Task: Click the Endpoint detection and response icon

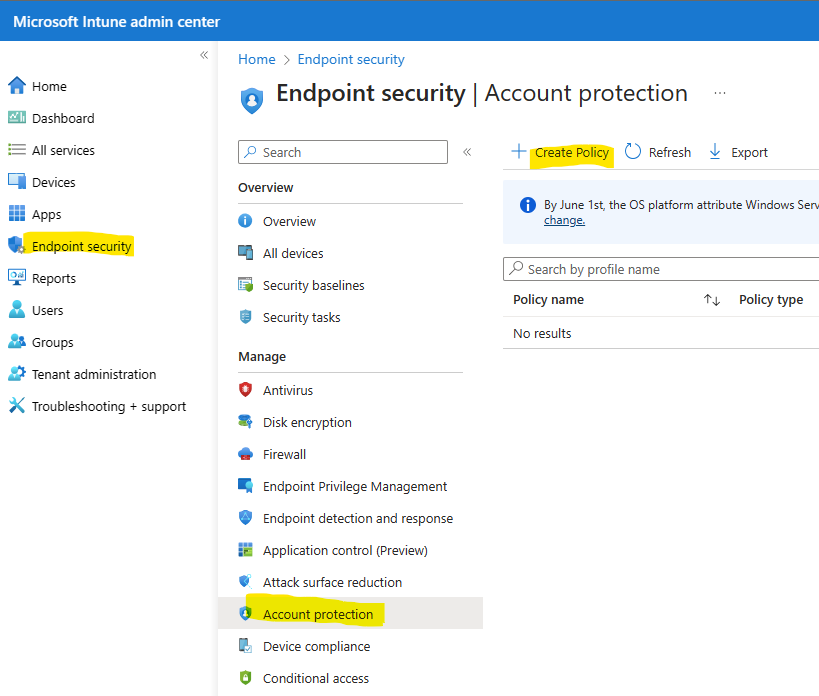Action: [x=245, y=517]
